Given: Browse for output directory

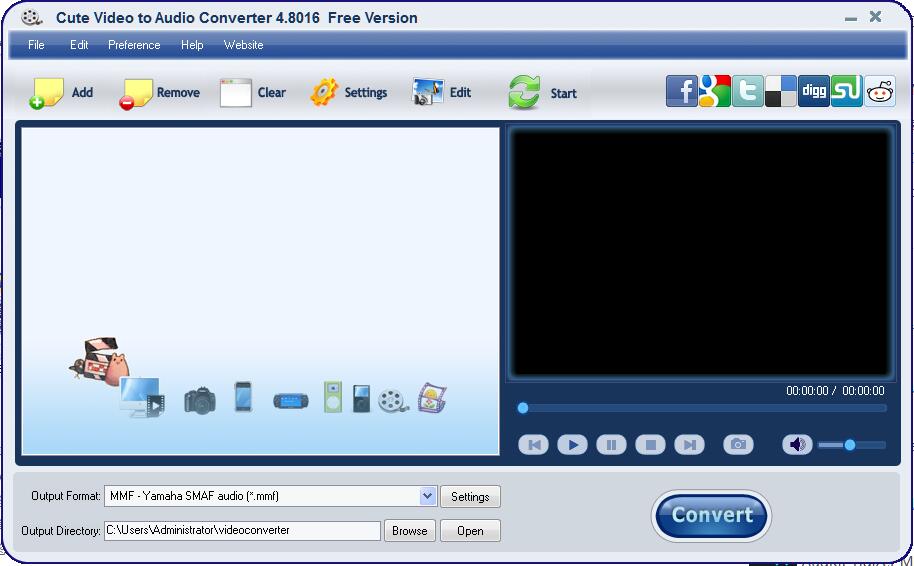Looking at the screenshot, I should [409, 530].
